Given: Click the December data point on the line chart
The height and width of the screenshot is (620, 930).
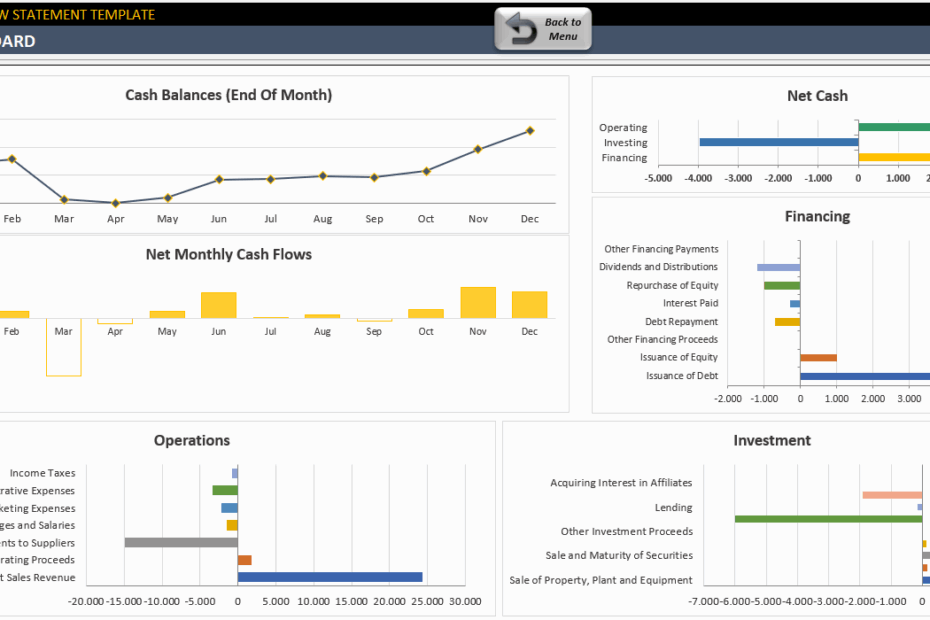Looking at the screenshot, I should [530, 130].
